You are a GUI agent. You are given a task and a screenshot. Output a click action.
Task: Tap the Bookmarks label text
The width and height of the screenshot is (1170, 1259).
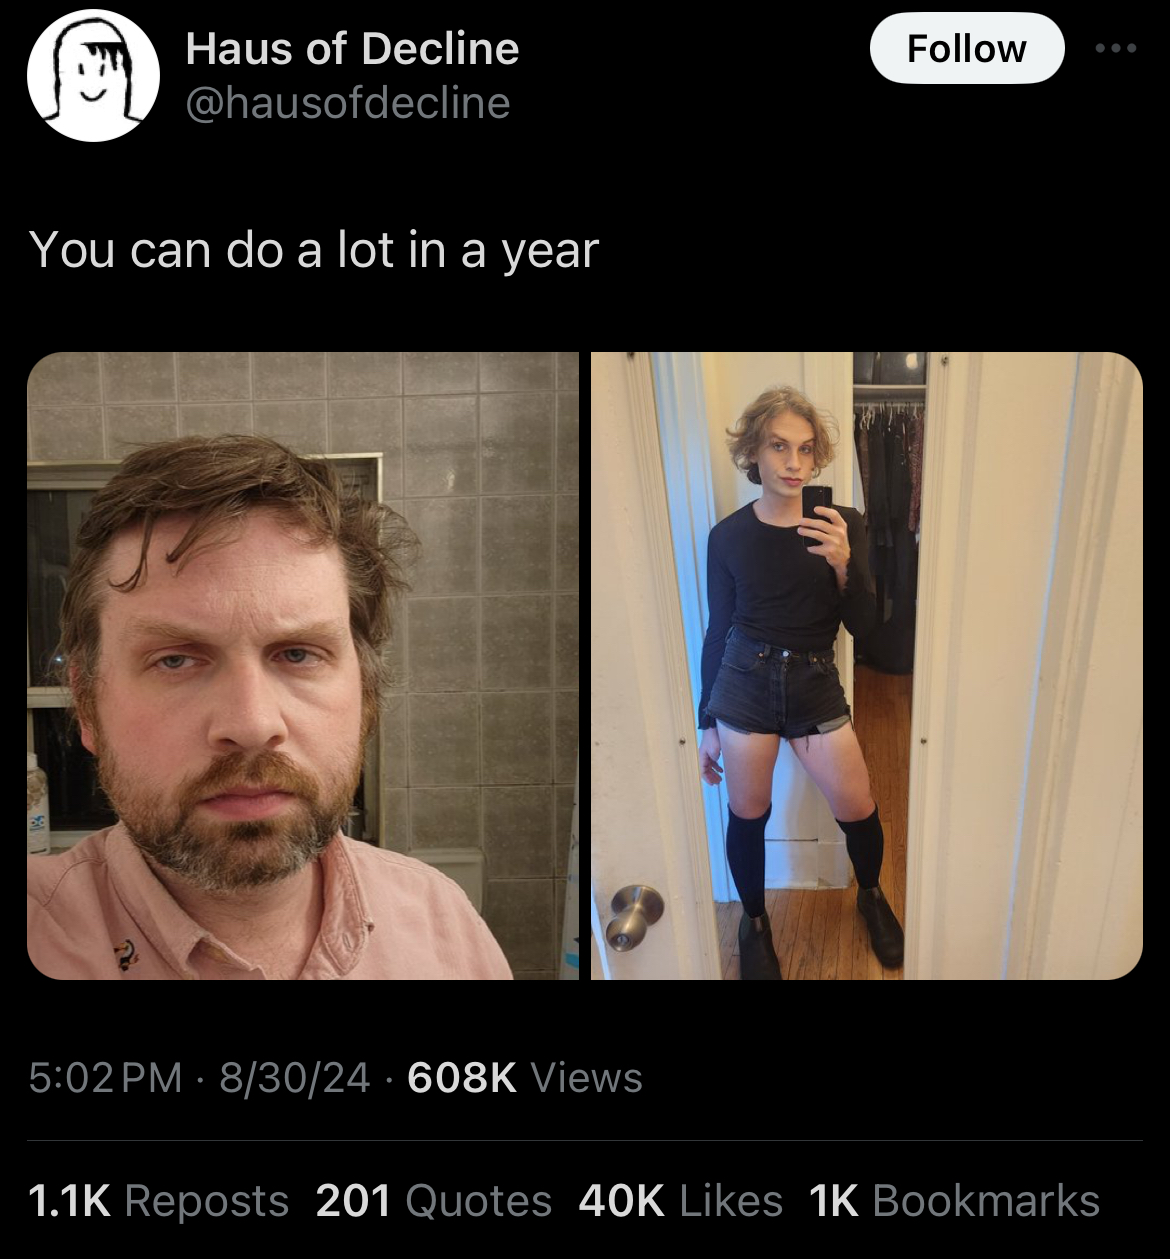click(986, 1201)
